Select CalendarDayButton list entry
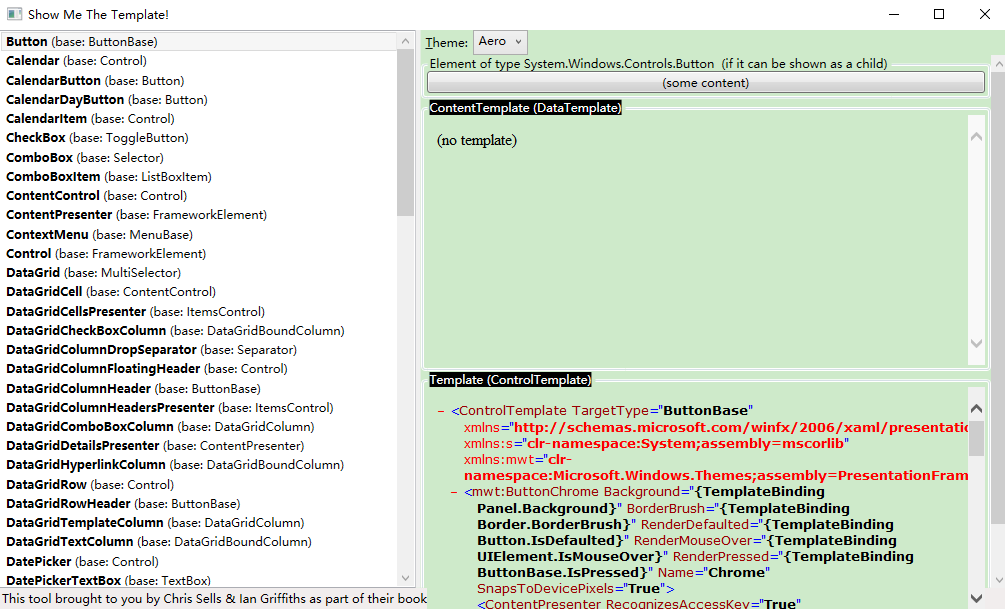Viewport: 1005px width, 609px height. pyautogui.click(x=199, y=99)
